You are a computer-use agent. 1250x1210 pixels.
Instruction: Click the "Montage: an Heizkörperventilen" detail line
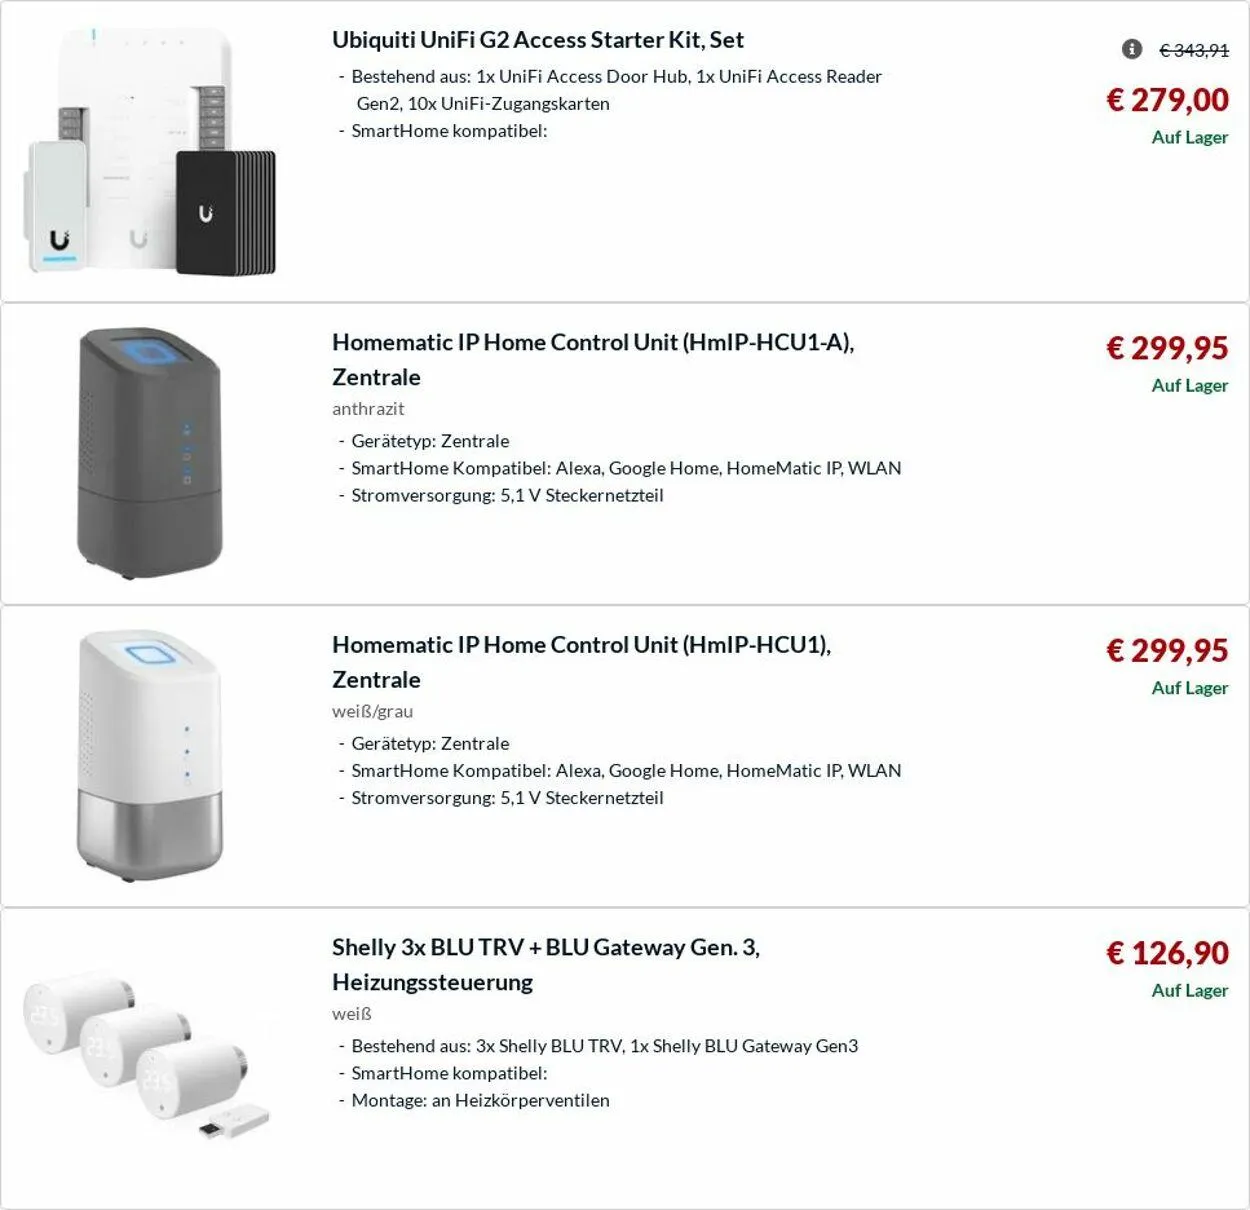point(480,1101)
